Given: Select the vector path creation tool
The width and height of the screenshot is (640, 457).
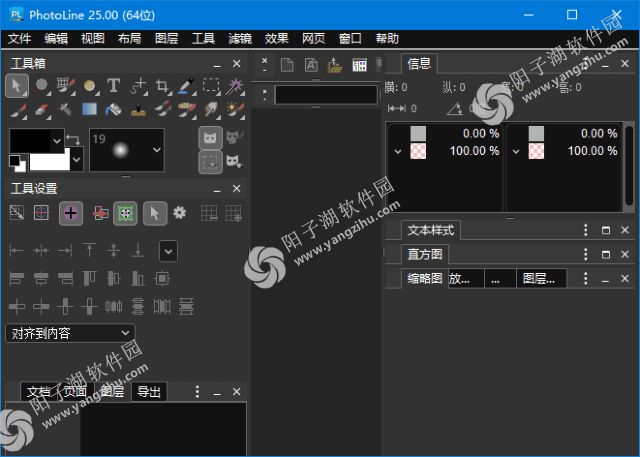Looking at the screenshot, I should click(138, 86).
